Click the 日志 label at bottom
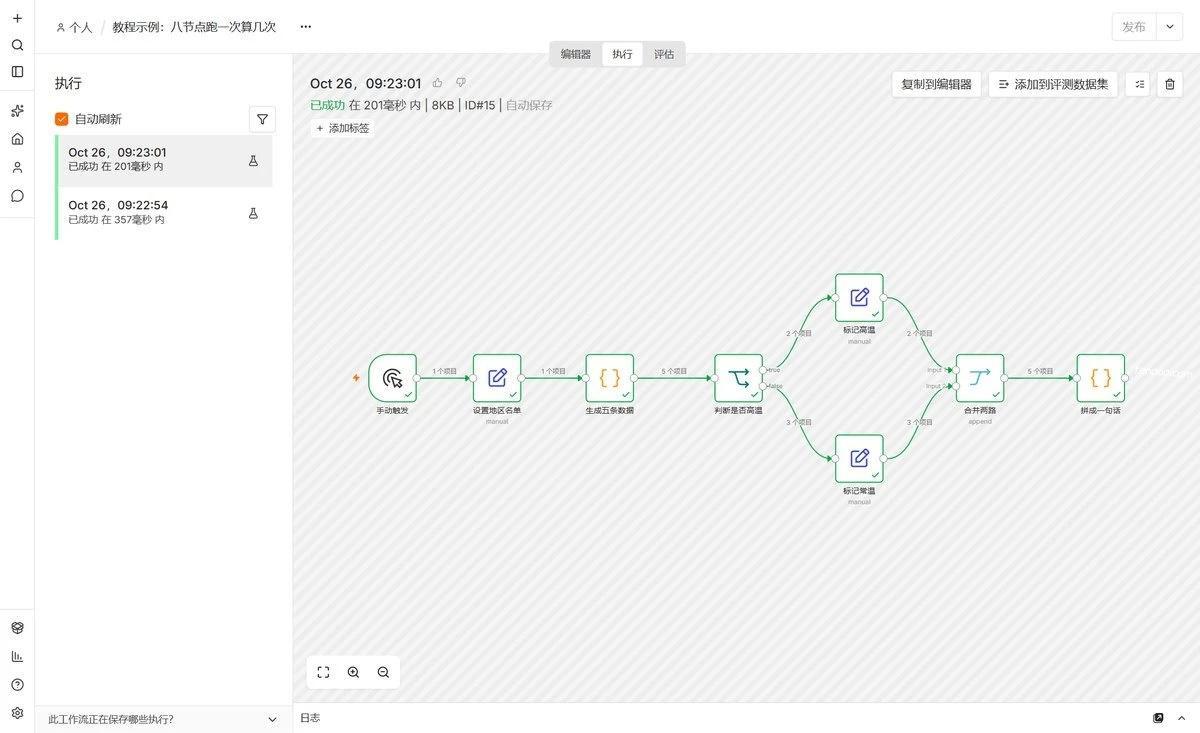 310,718
